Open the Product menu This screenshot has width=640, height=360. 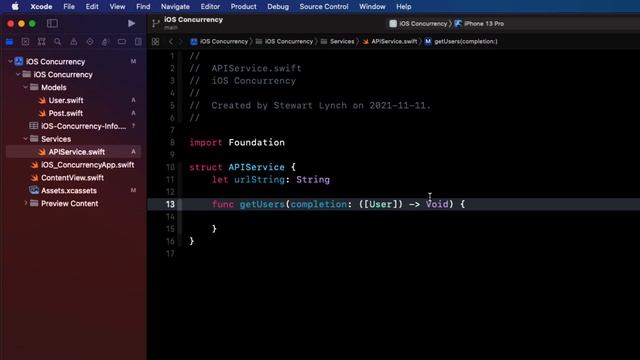click(x=243, y=7)
